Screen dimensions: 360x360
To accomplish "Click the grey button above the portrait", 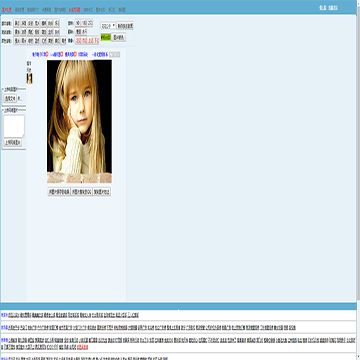I will point(115,54).
